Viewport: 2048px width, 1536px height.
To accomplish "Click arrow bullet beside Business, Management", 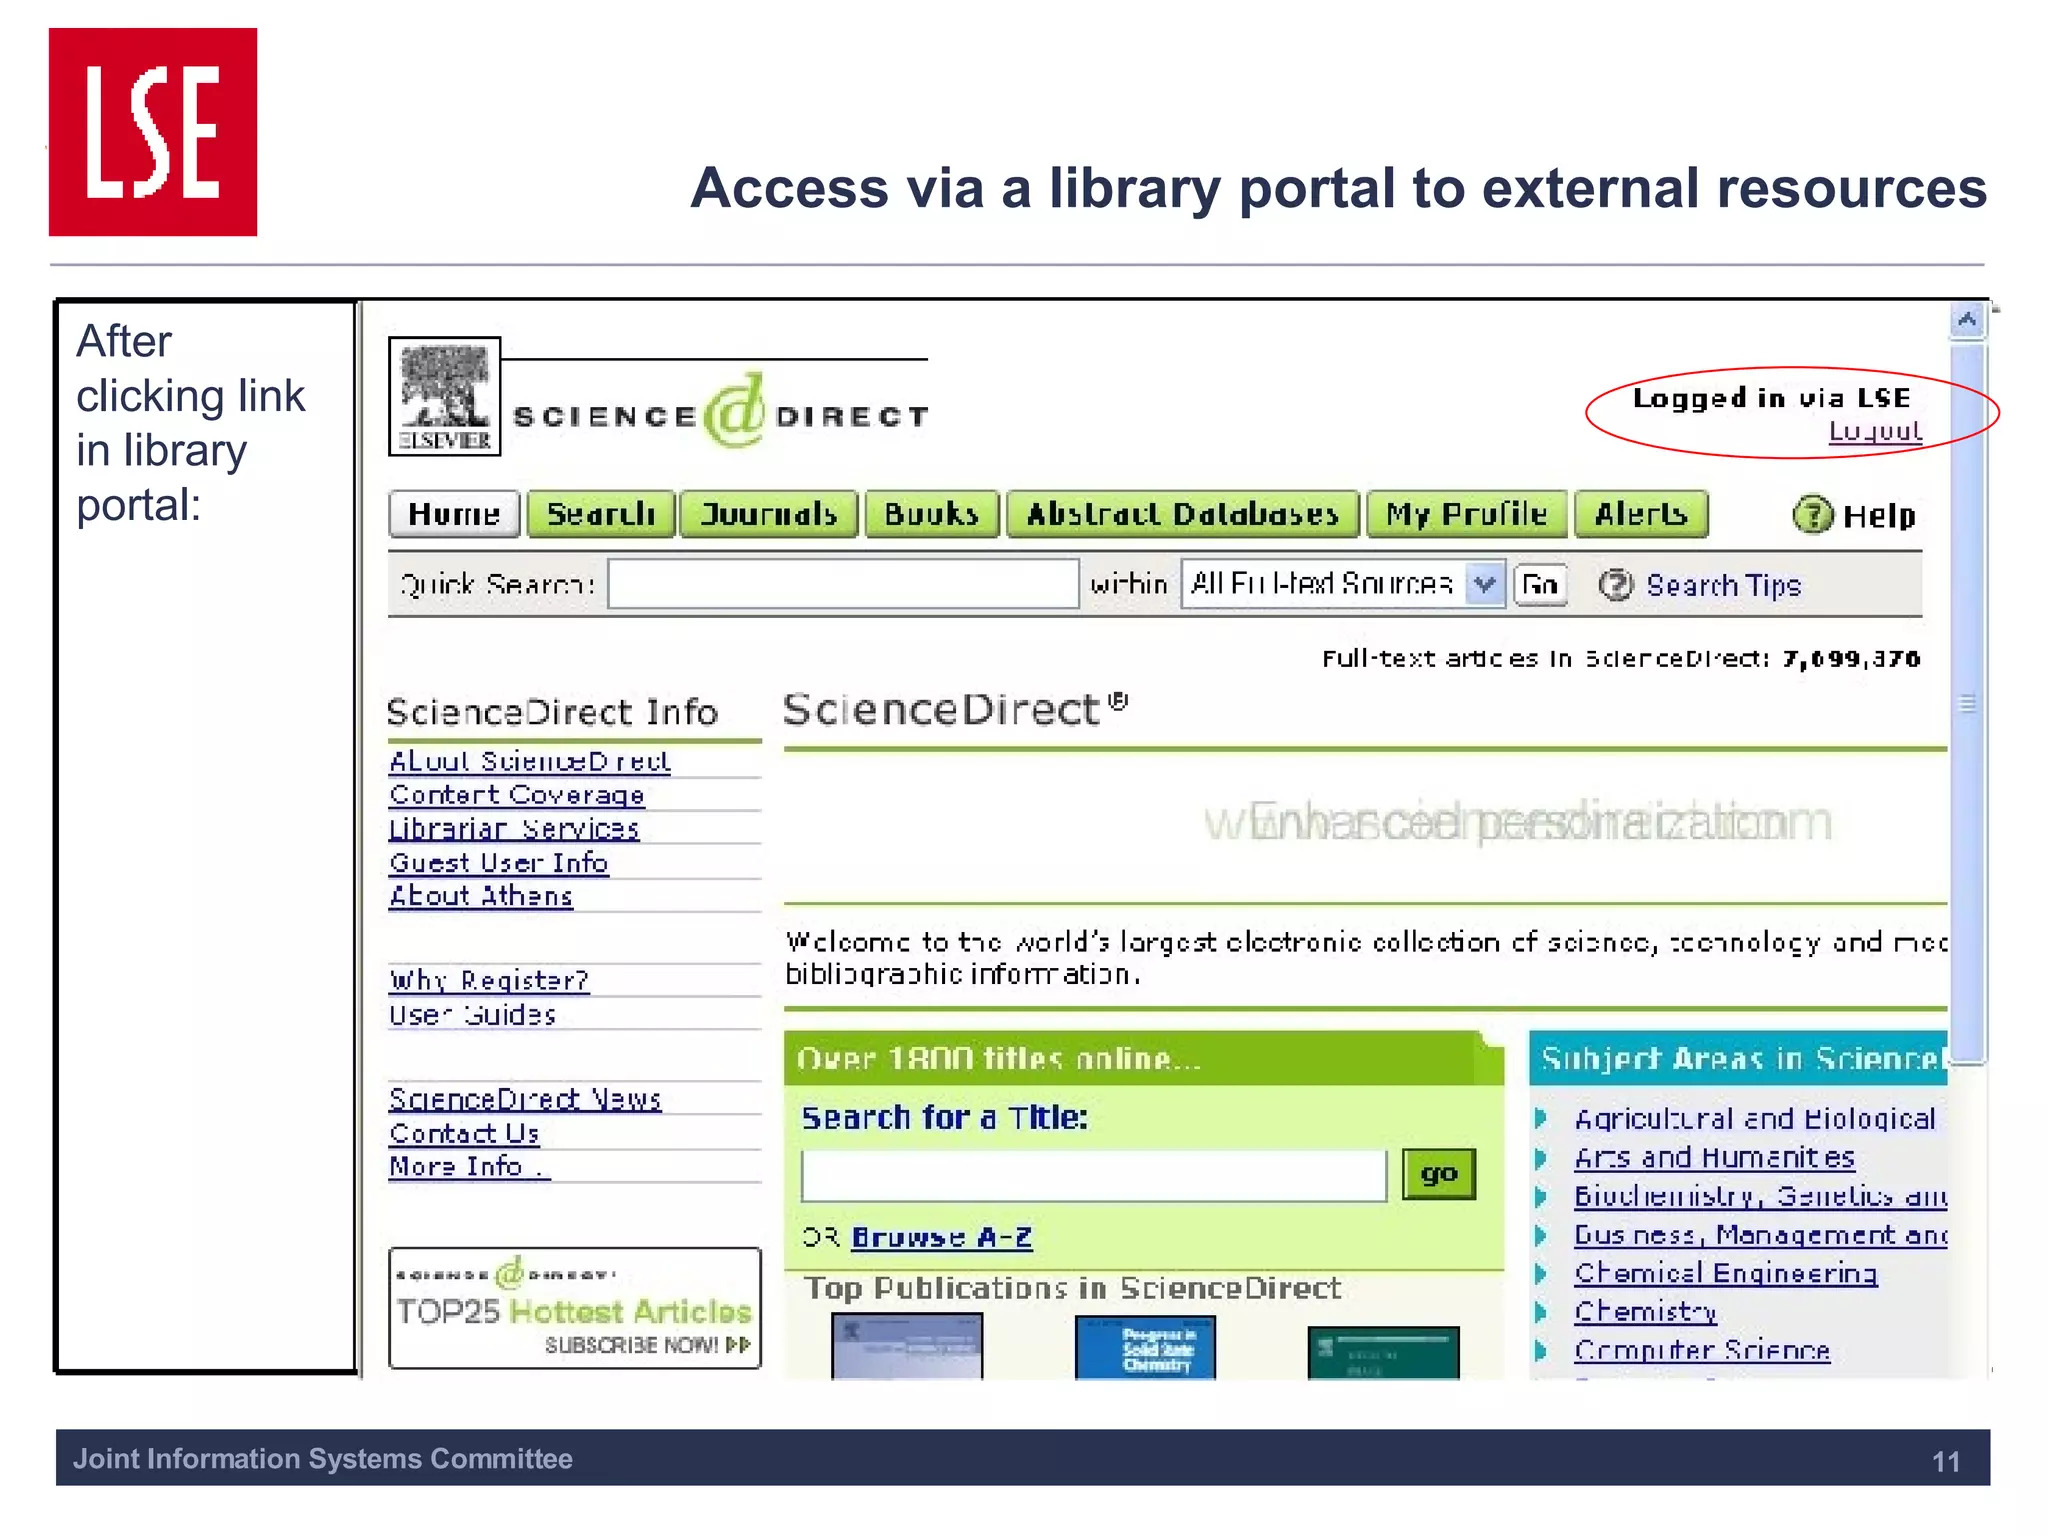I will click(1541, 1235).
